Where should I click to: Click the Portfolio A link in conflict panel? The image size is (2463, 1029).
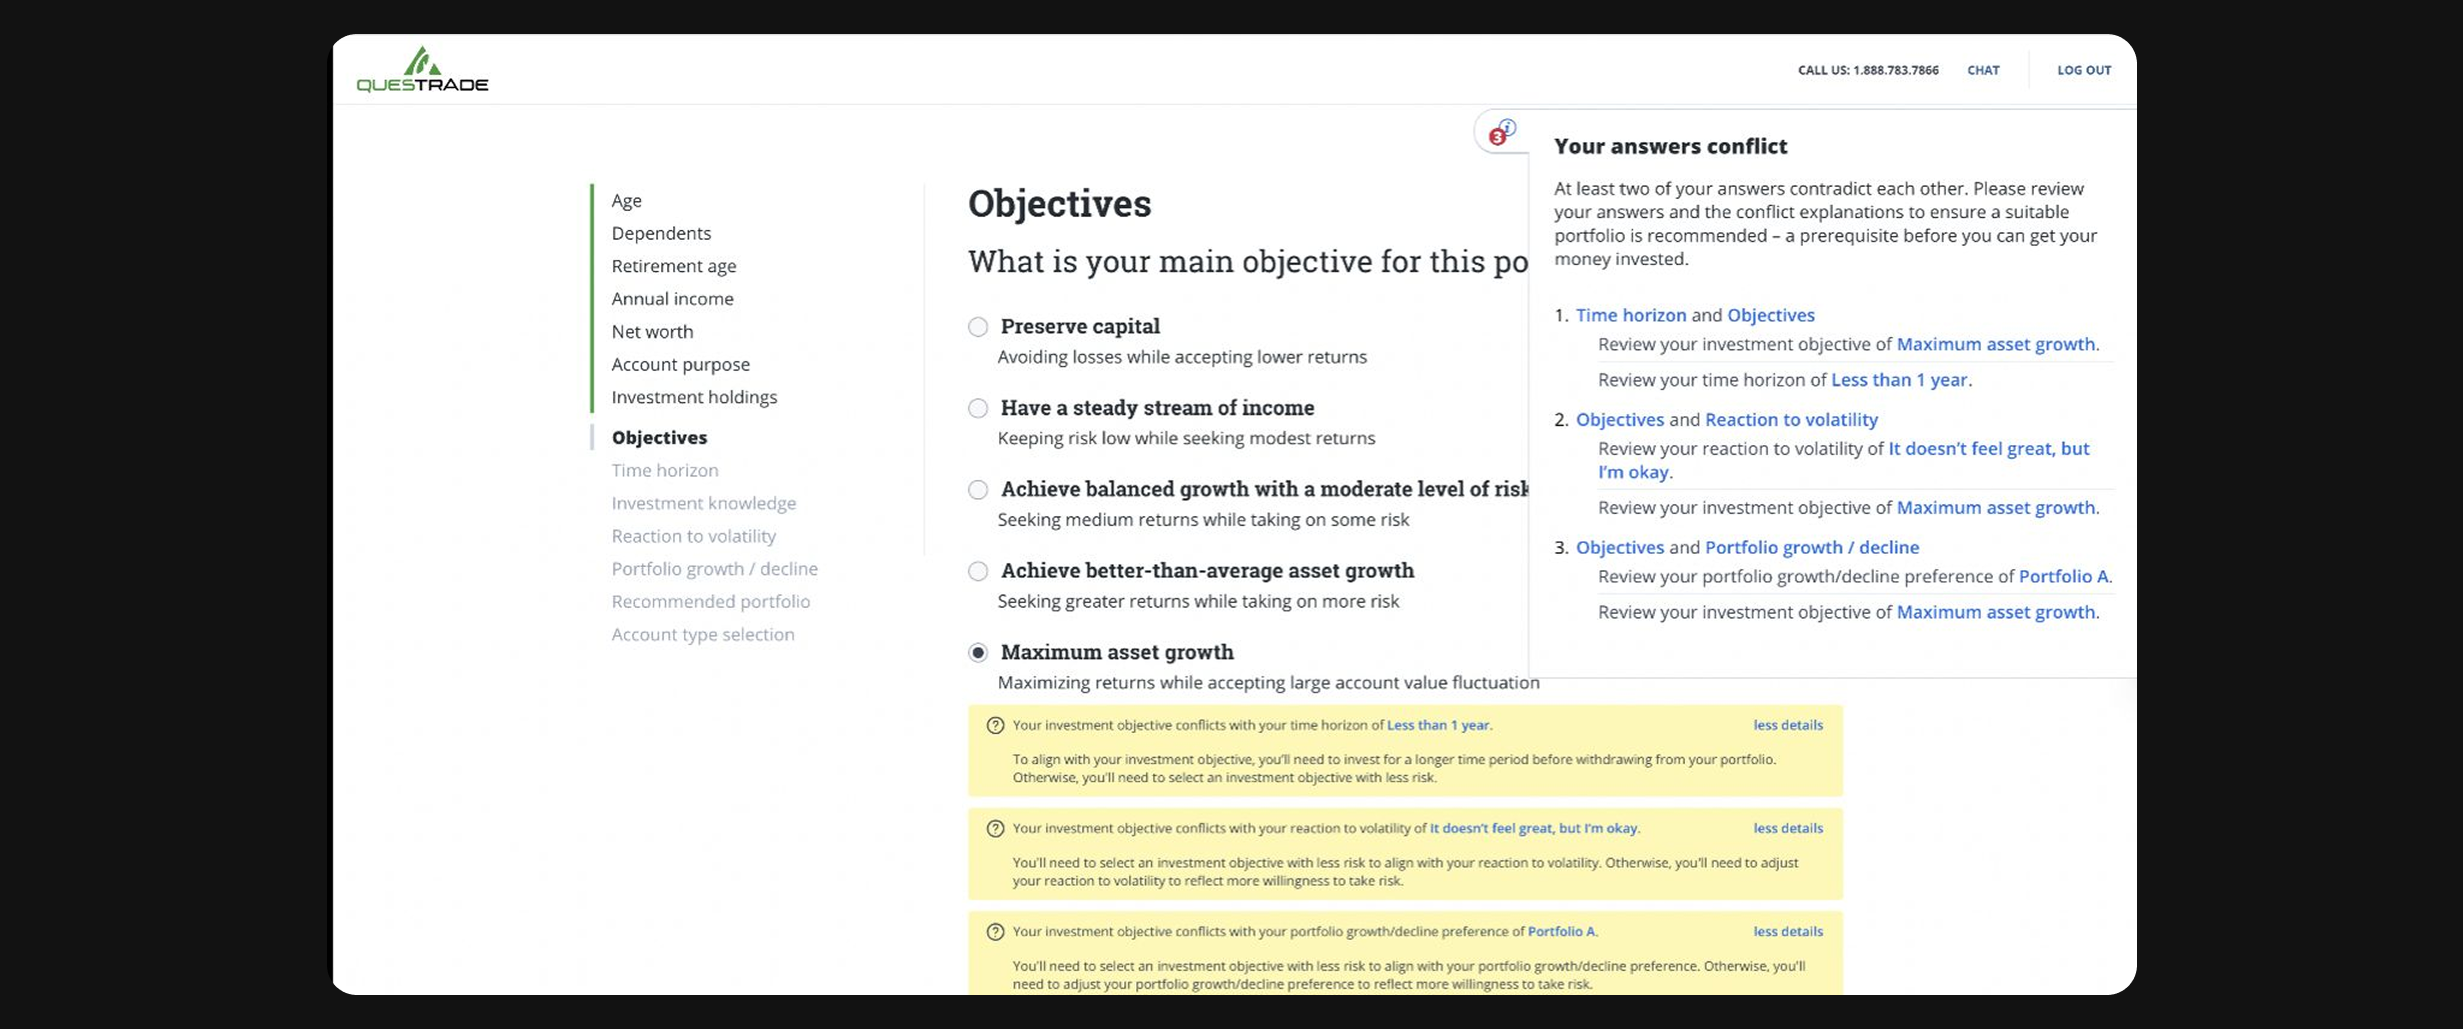click(2065, 576)
